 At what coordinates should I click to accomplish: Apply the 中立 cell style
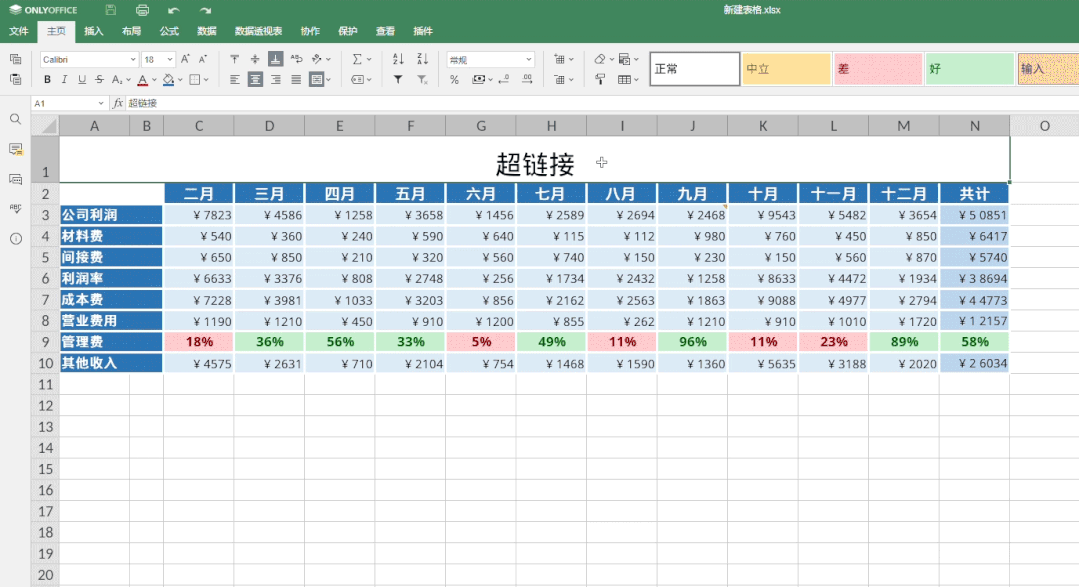pyautogui.click(x=786, y=69)
